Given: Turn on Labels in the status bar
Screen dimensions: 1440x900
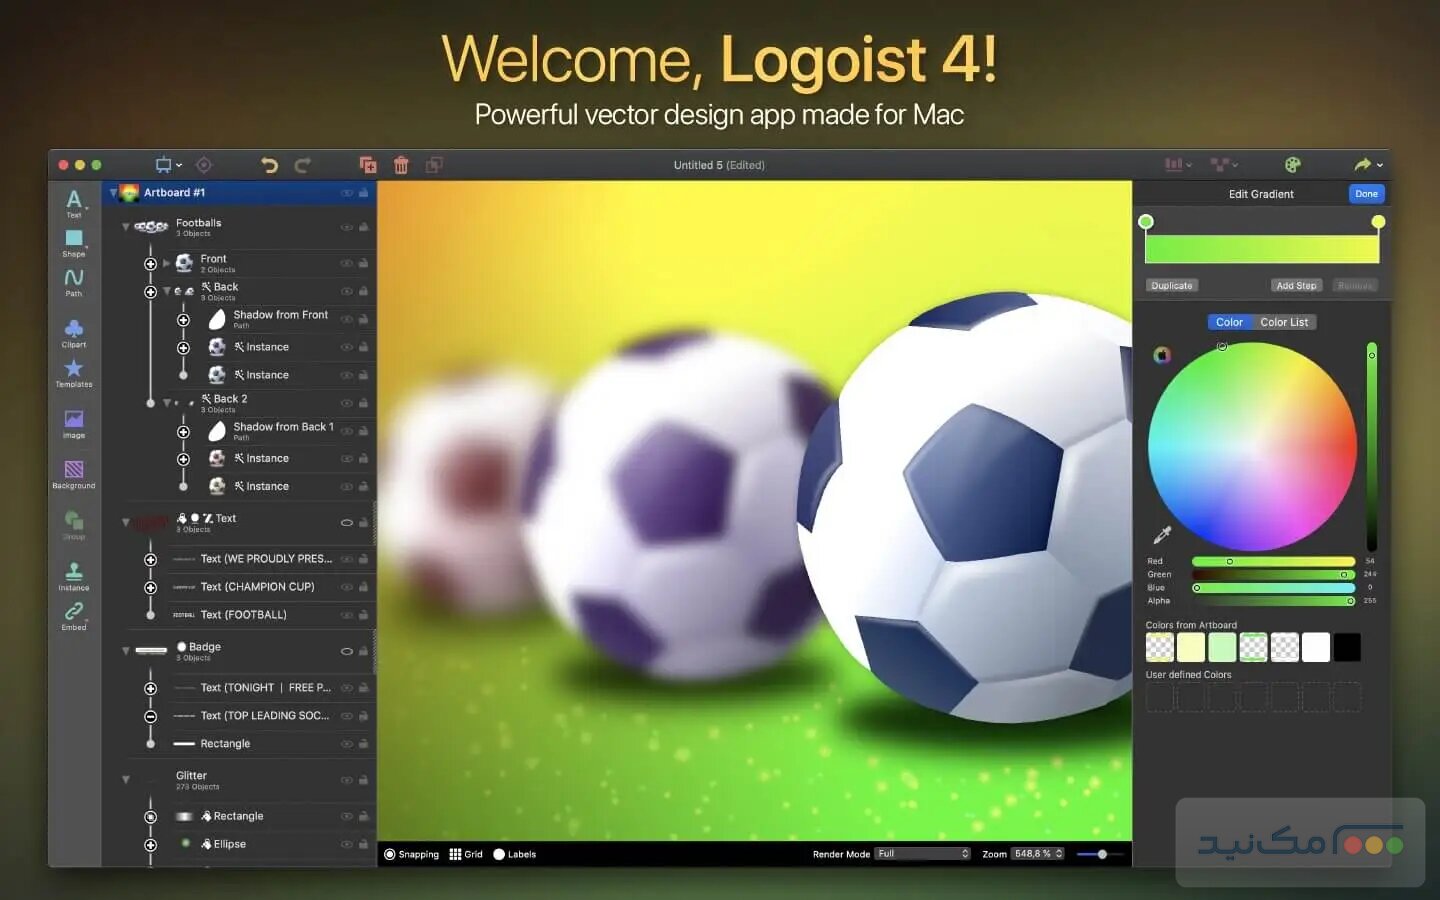Looking at the screenshot, I should pyautogui.click(x=515, y=854).
